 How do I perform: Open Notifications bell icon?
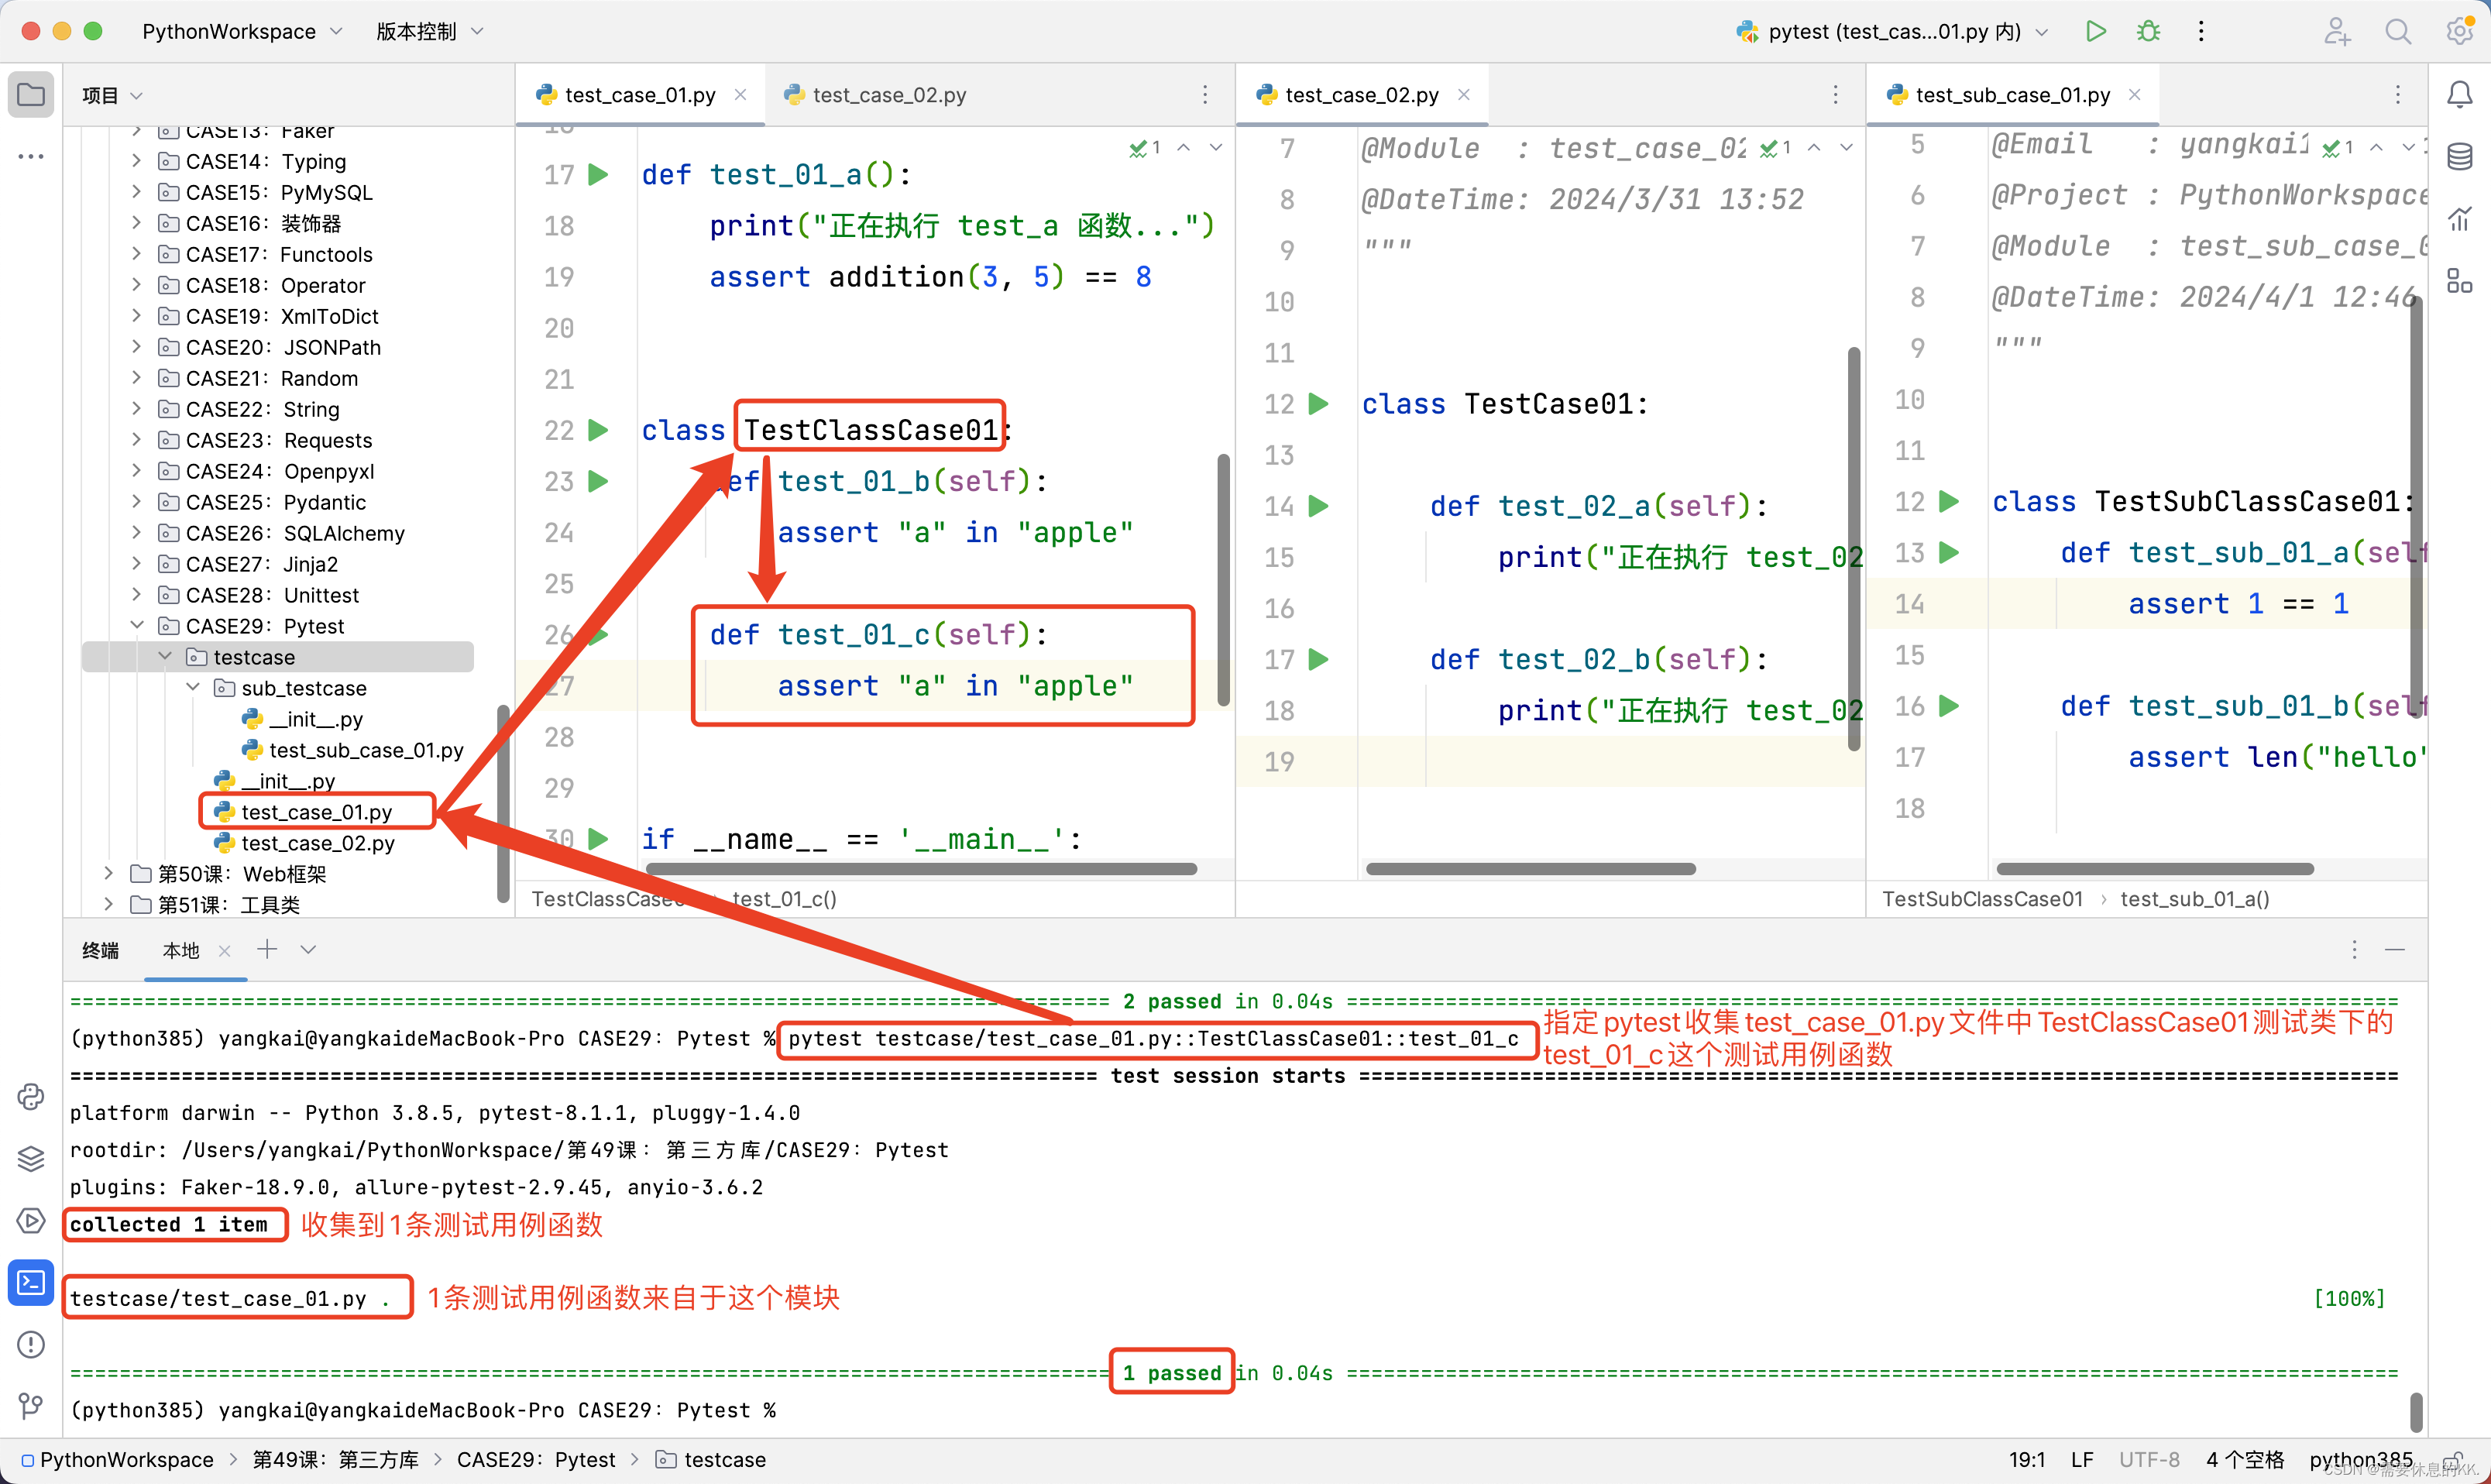2460,95
